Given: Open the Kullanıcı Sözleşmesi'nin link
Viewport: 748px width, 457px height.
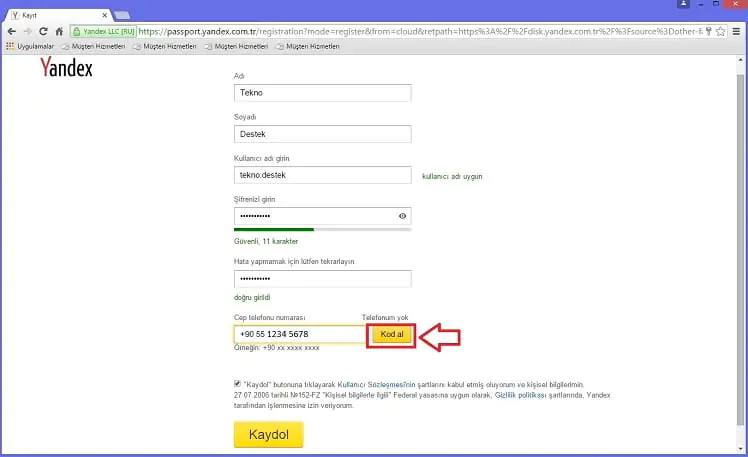Looking at the screenshot, I should click(x=376, y=384).
